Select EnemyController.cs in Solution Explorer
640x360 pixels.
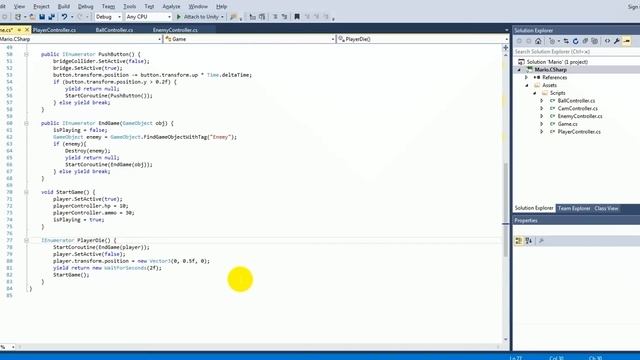pos(580,116)
